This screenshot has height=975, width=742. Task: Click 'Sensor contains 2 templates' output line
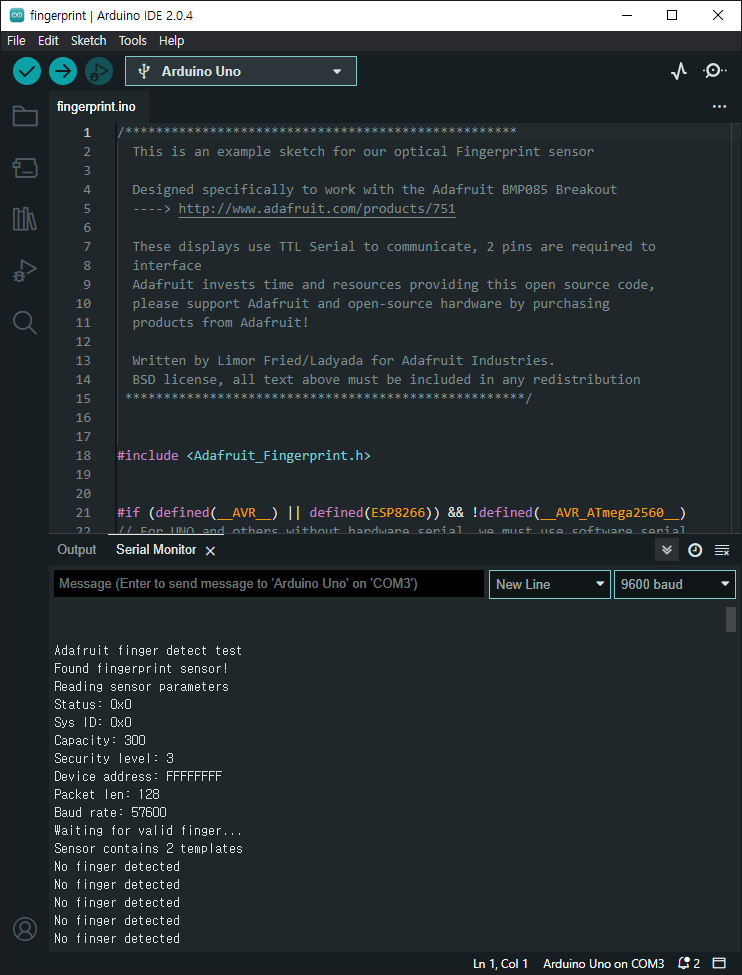148,849
